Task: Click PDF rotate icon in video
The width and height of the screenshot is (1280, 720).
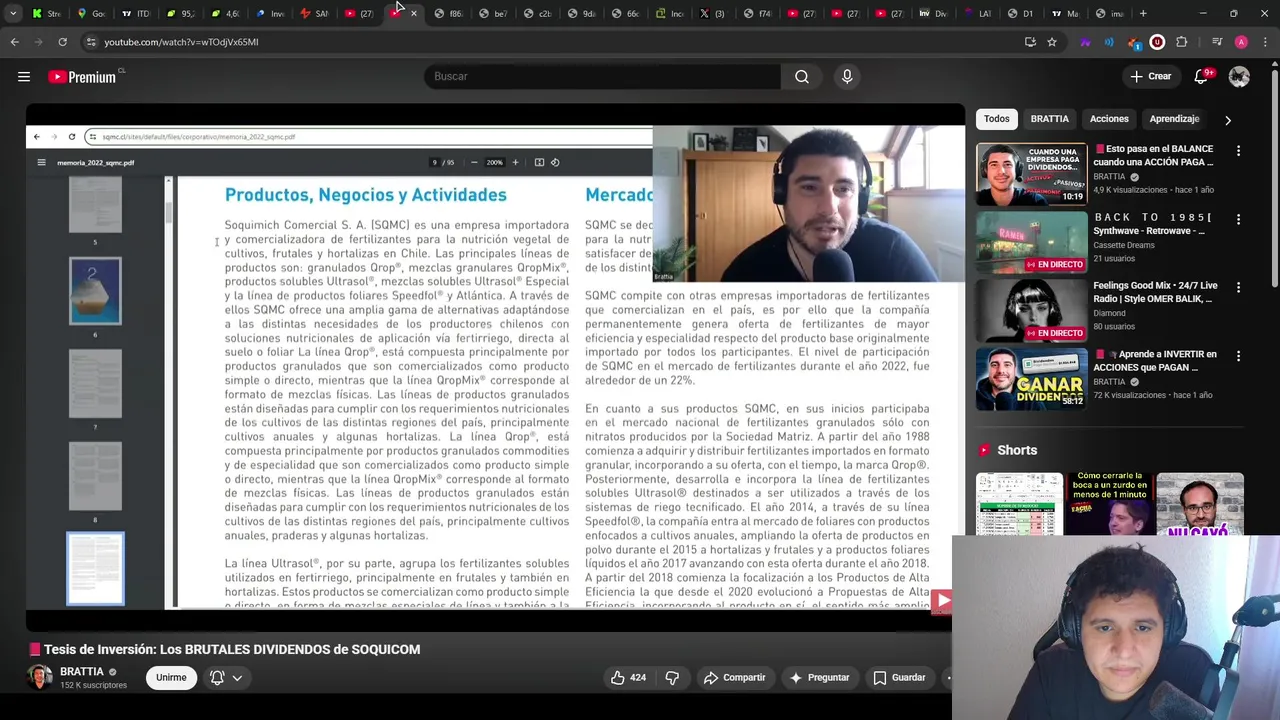Action: [x=555, y=162]
